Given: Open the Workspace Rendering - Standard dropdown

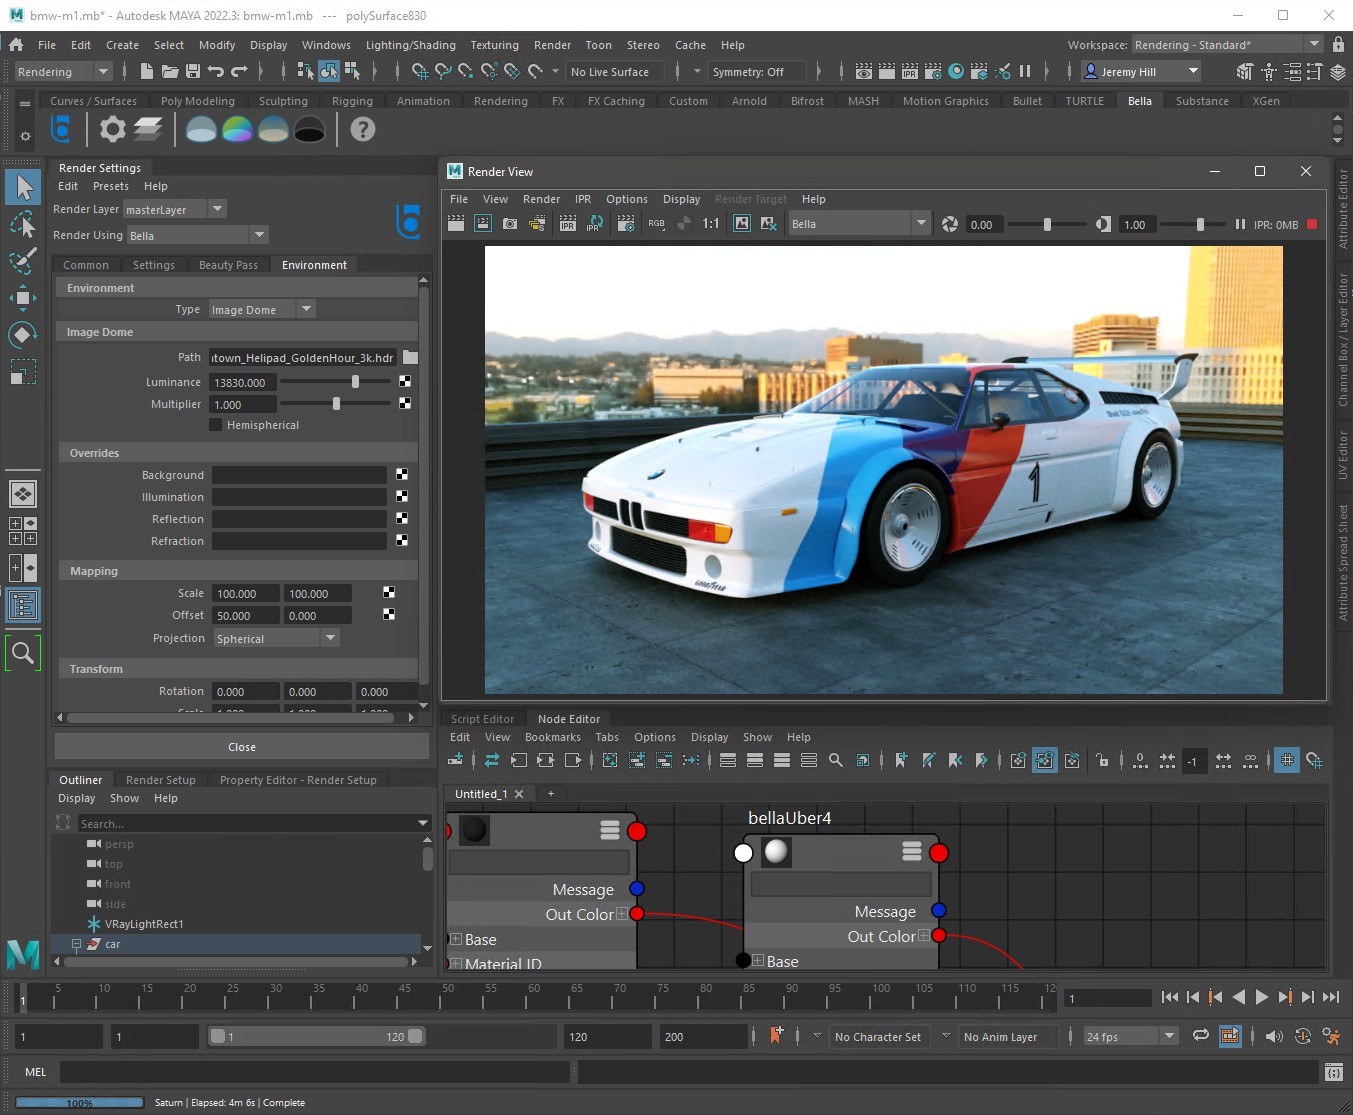Looking at the screenshot, I should [x=1229, y=44].
